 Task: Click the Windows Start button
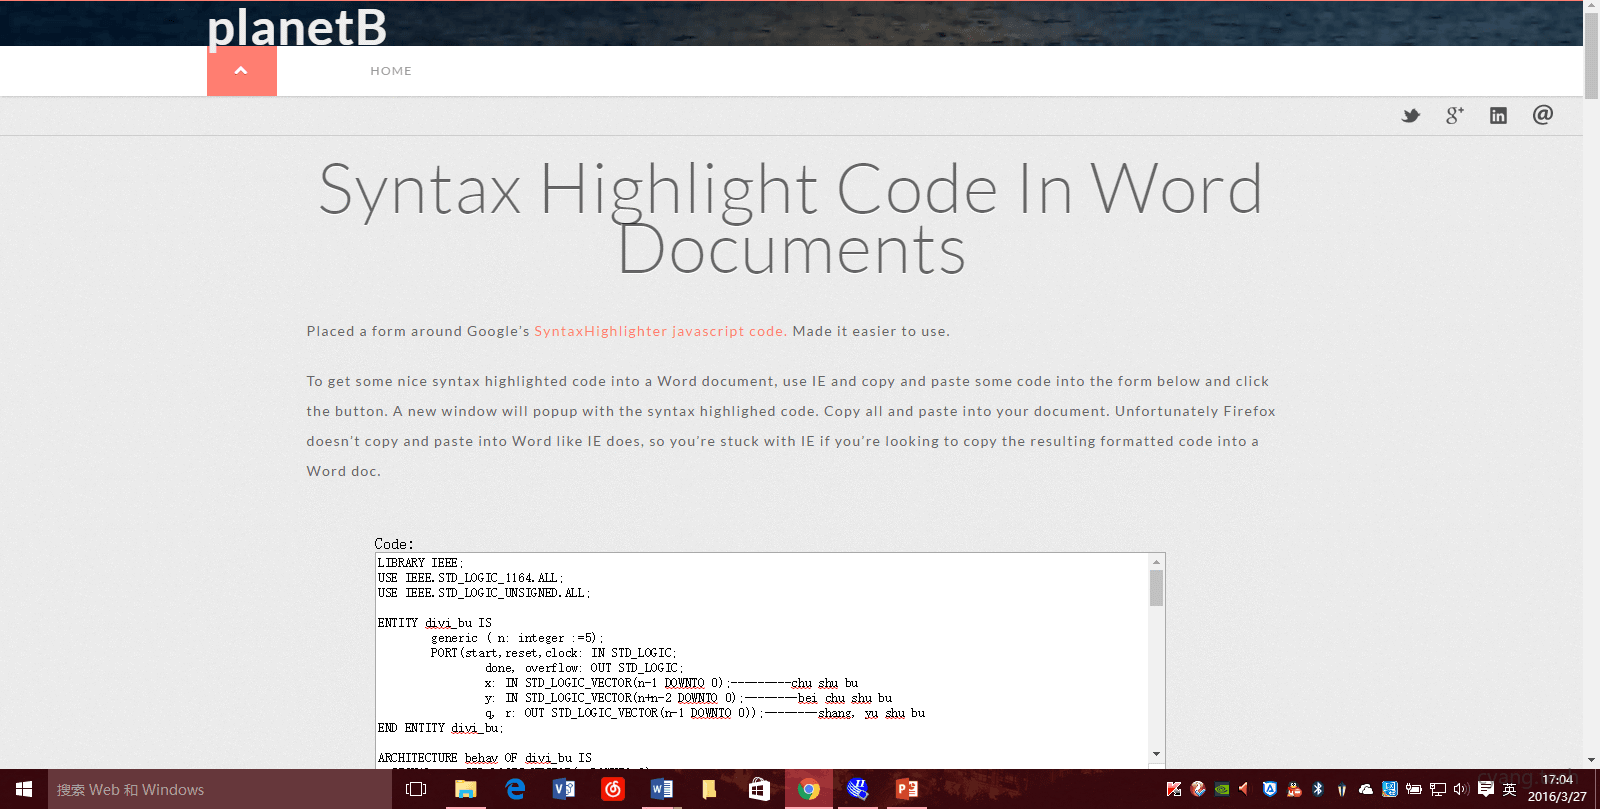coord(24,789)
